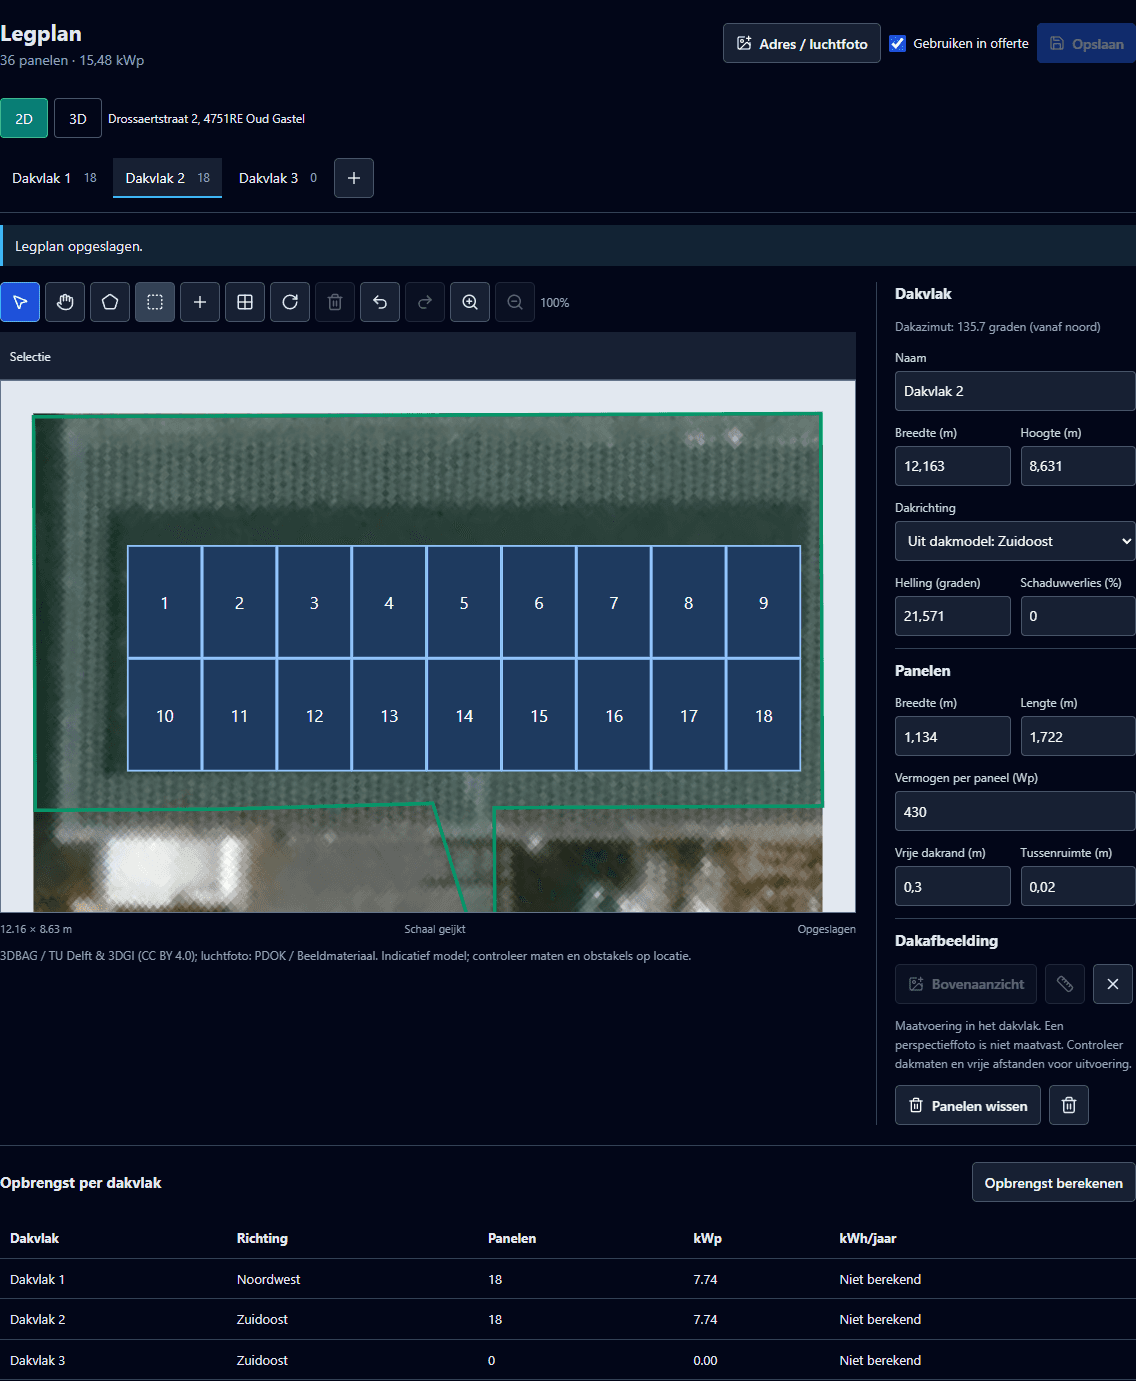
Task: Click the kWh/jaar column header
Action: click(868, 1238)
